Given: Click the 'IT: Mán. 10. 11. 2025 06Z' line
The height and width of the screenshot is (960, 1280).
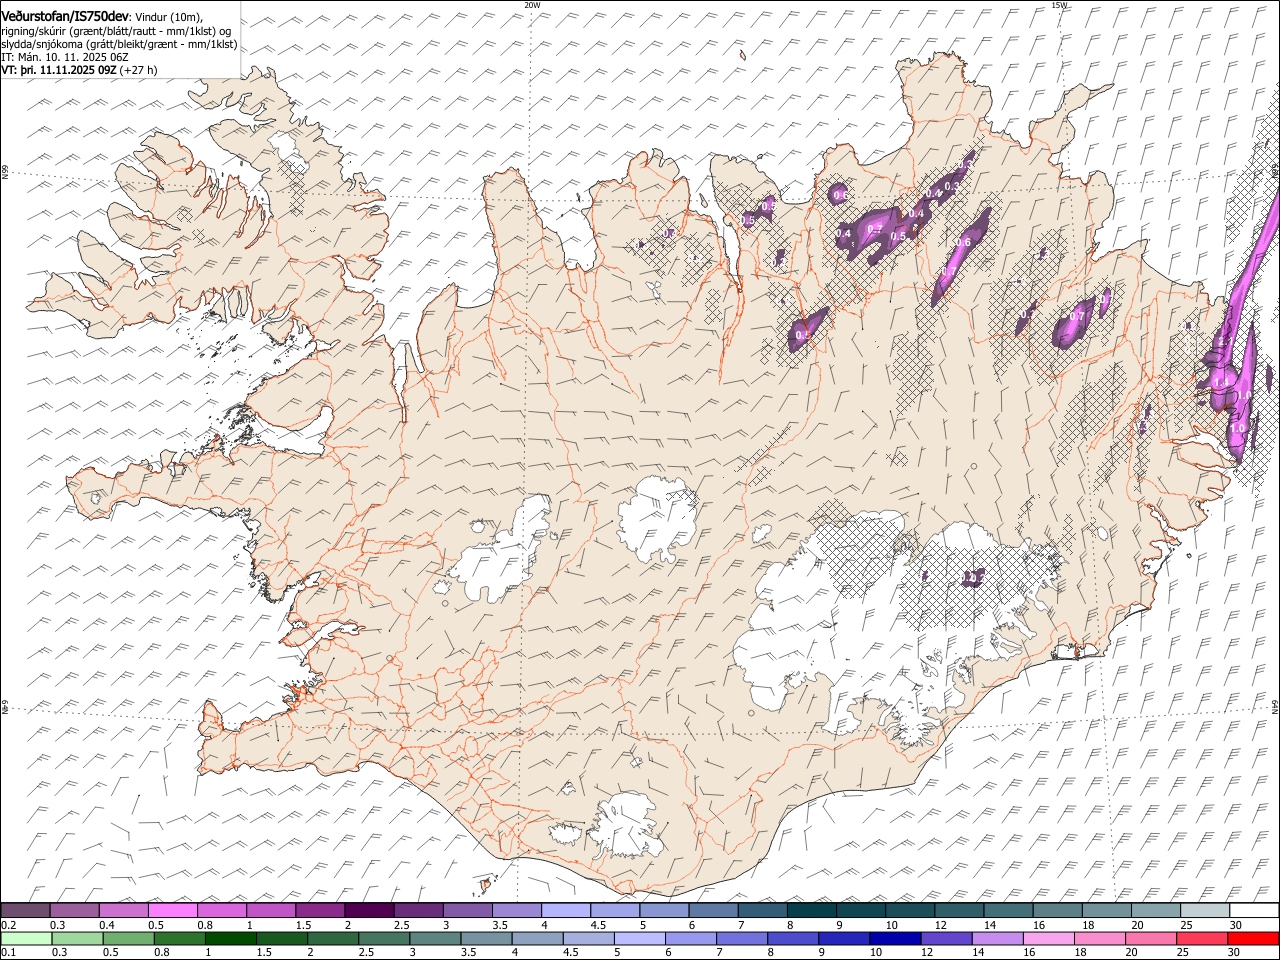Looking at the screenshot, I should point(65,57).
